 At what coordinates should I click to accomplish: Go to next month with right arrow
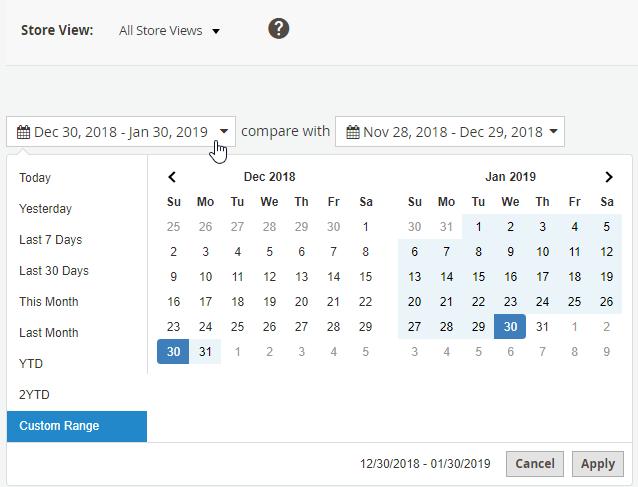tap(608, 177)
